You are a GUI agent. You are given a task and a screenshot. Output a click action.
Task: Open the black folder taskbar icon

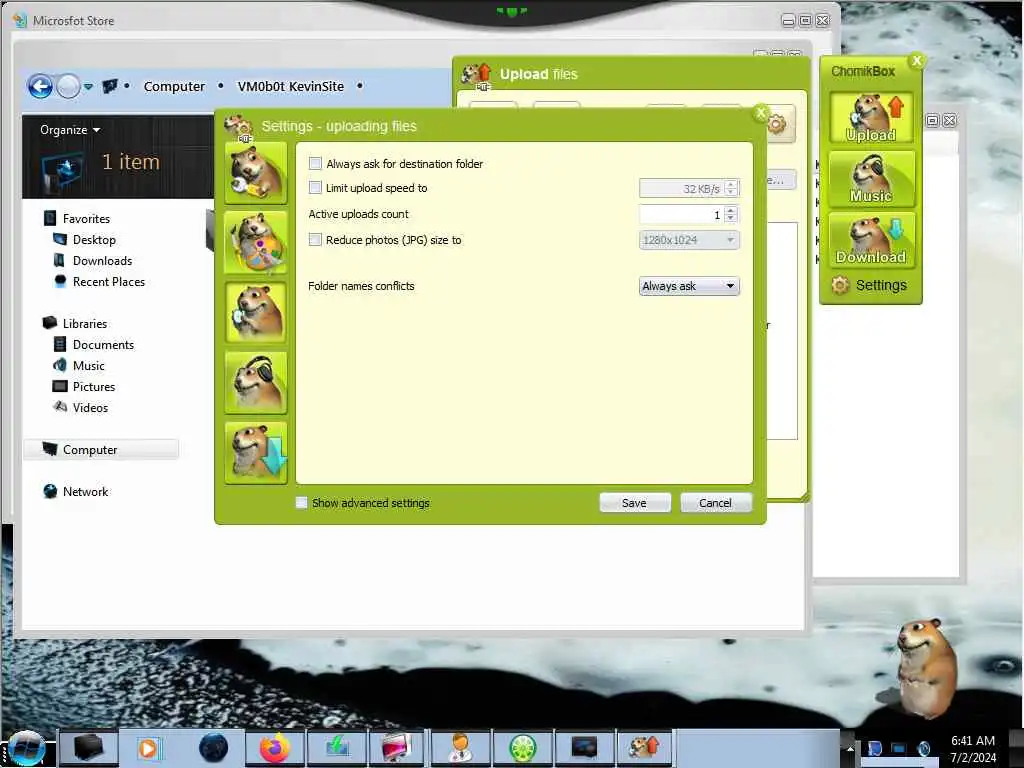(88, 748)
